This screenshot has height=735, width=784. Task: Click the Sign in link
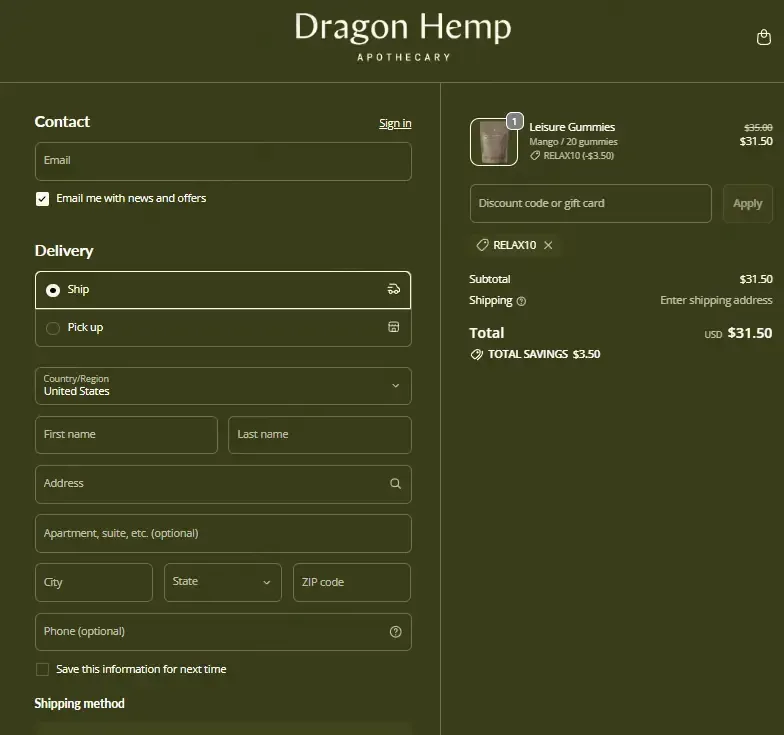(x=395, y=123)
